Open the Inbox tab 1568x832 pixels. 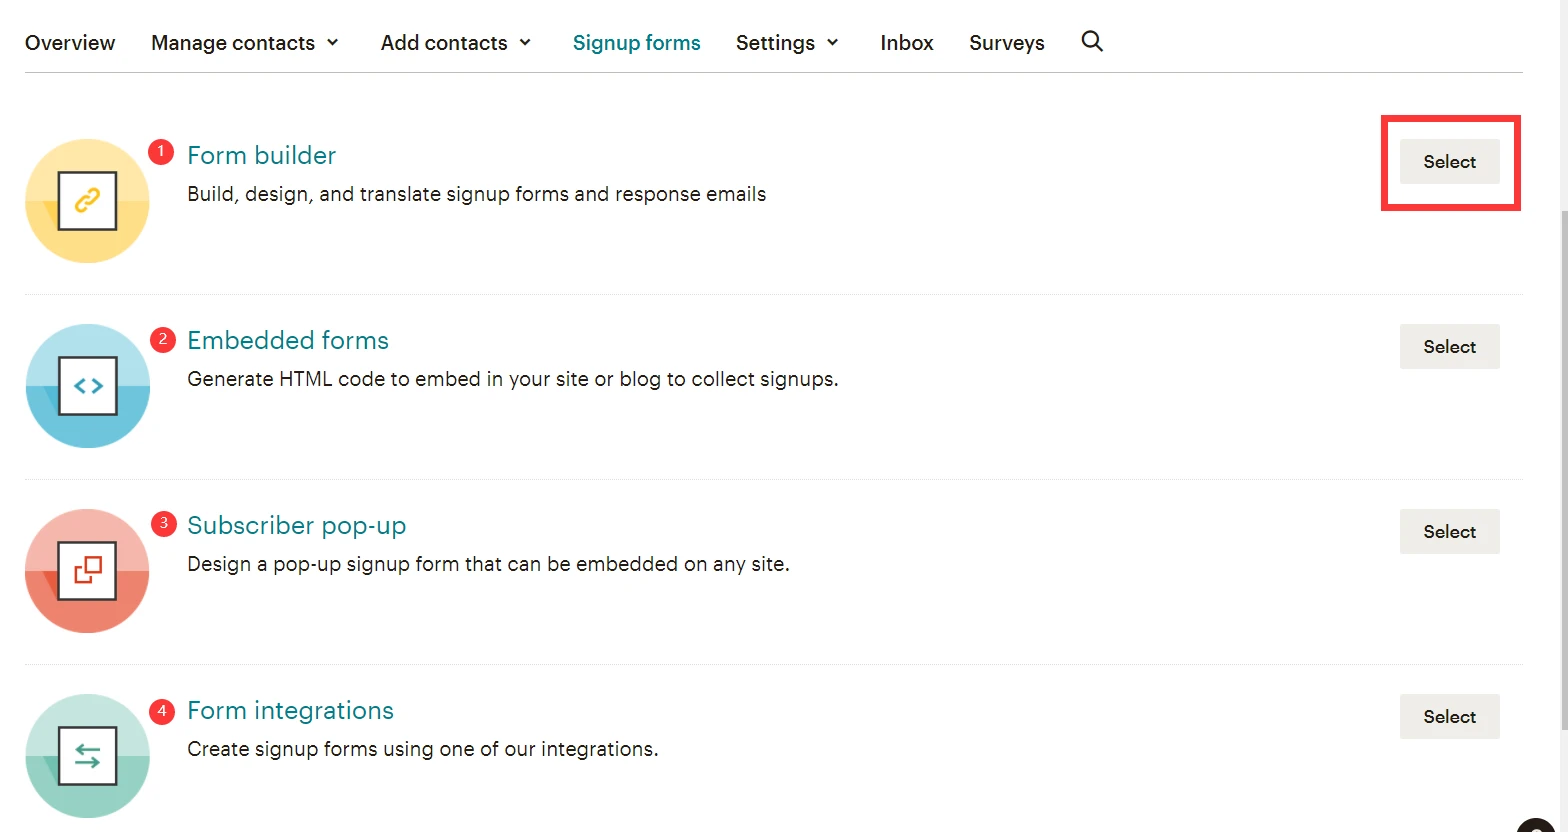pyautogui.click(x=907, y=43)
